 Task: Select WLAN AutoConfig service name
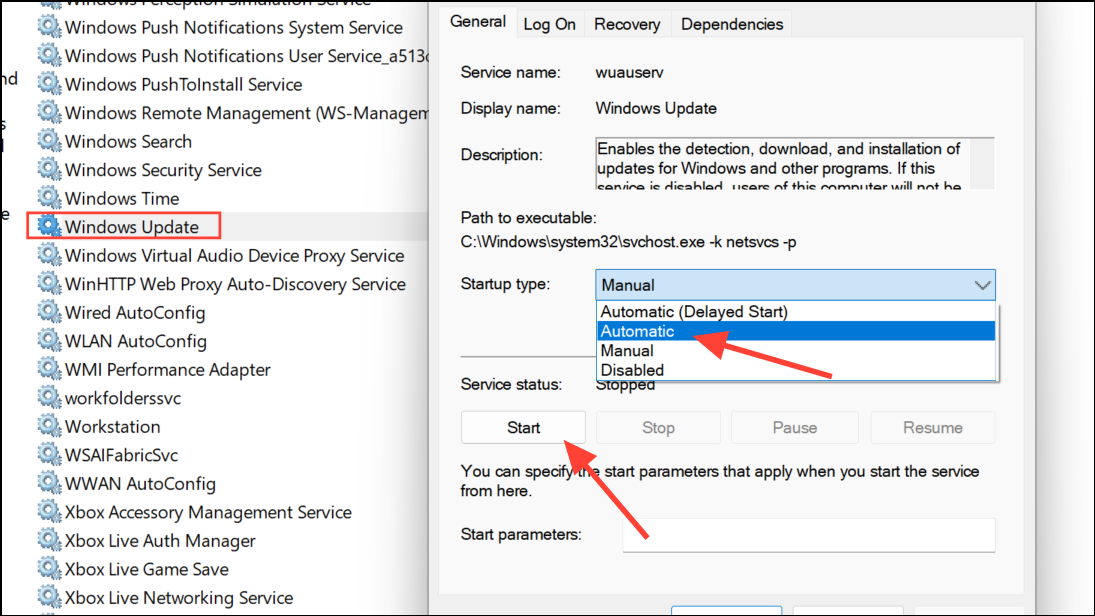135,342
